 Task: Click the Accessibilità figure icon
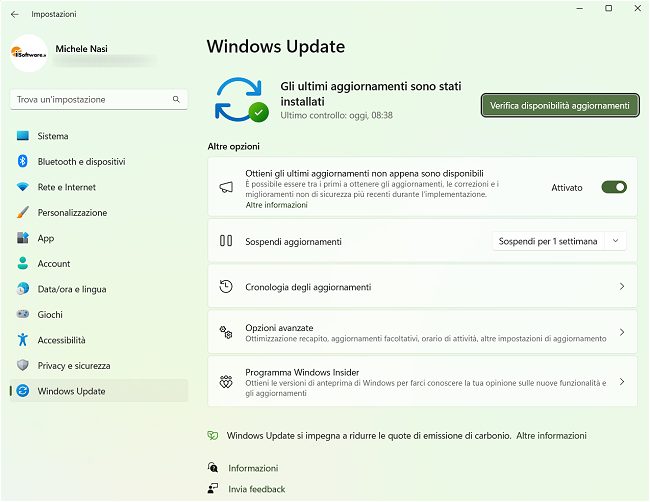23,340
